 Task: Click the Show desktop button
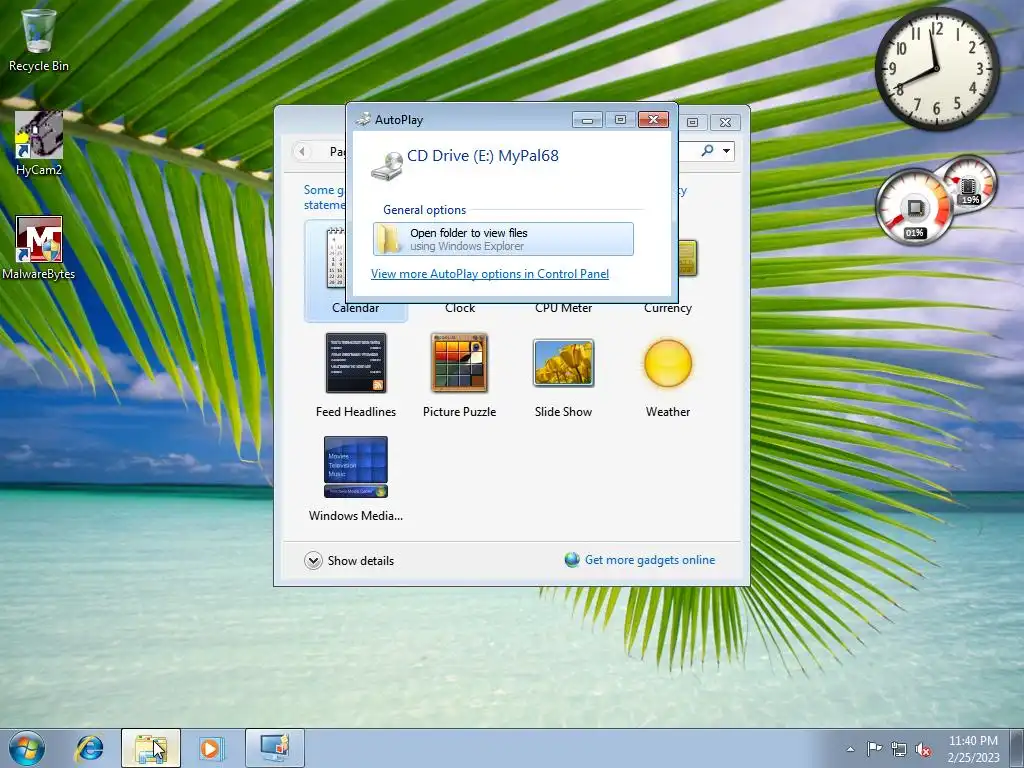click(x=1017, y=748)
